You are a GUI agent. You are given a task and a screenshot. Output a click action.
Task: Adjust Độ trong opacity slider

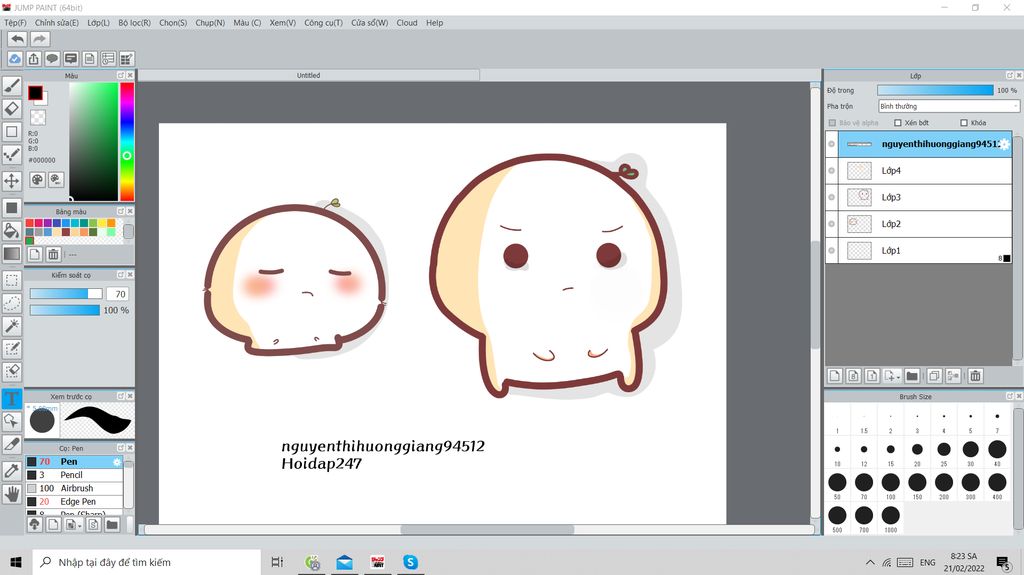pyautogui.click(x=935, y=90)
